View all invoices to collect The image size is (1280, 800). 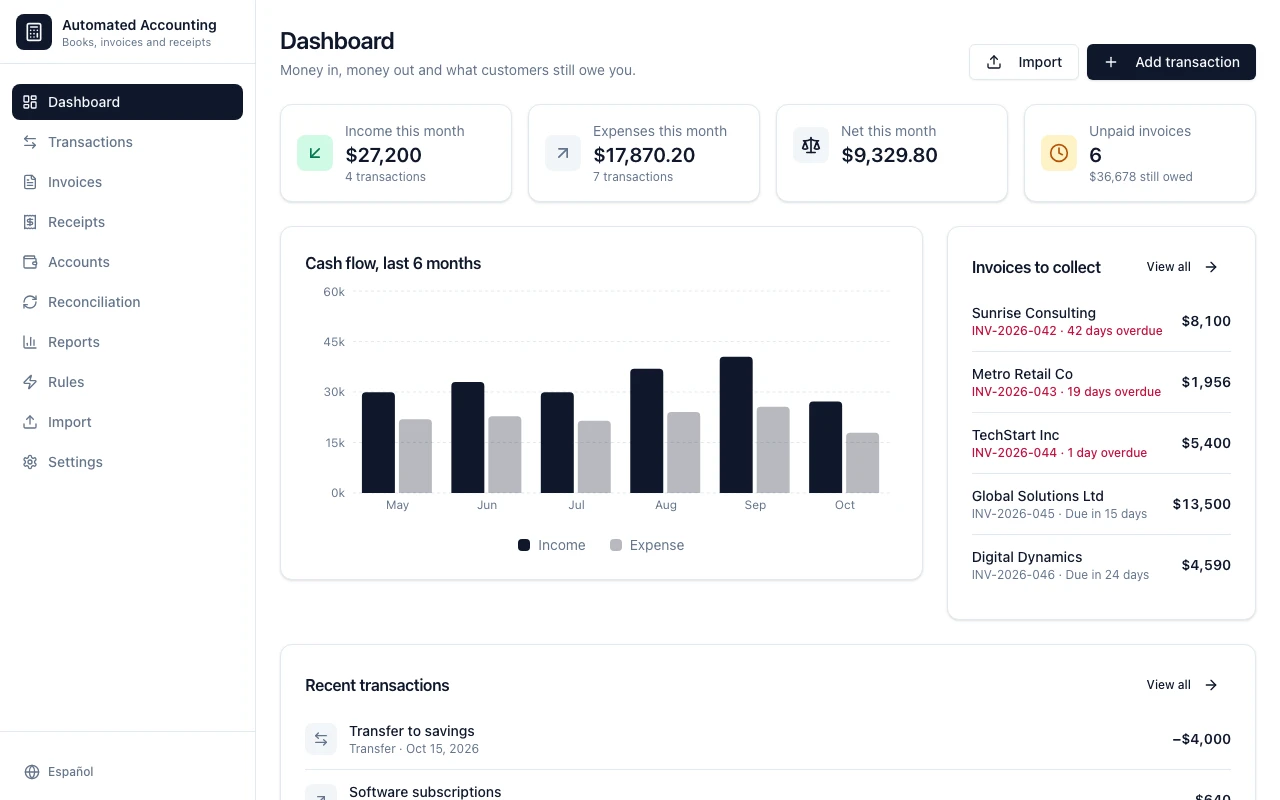[x=1183, y=267]
